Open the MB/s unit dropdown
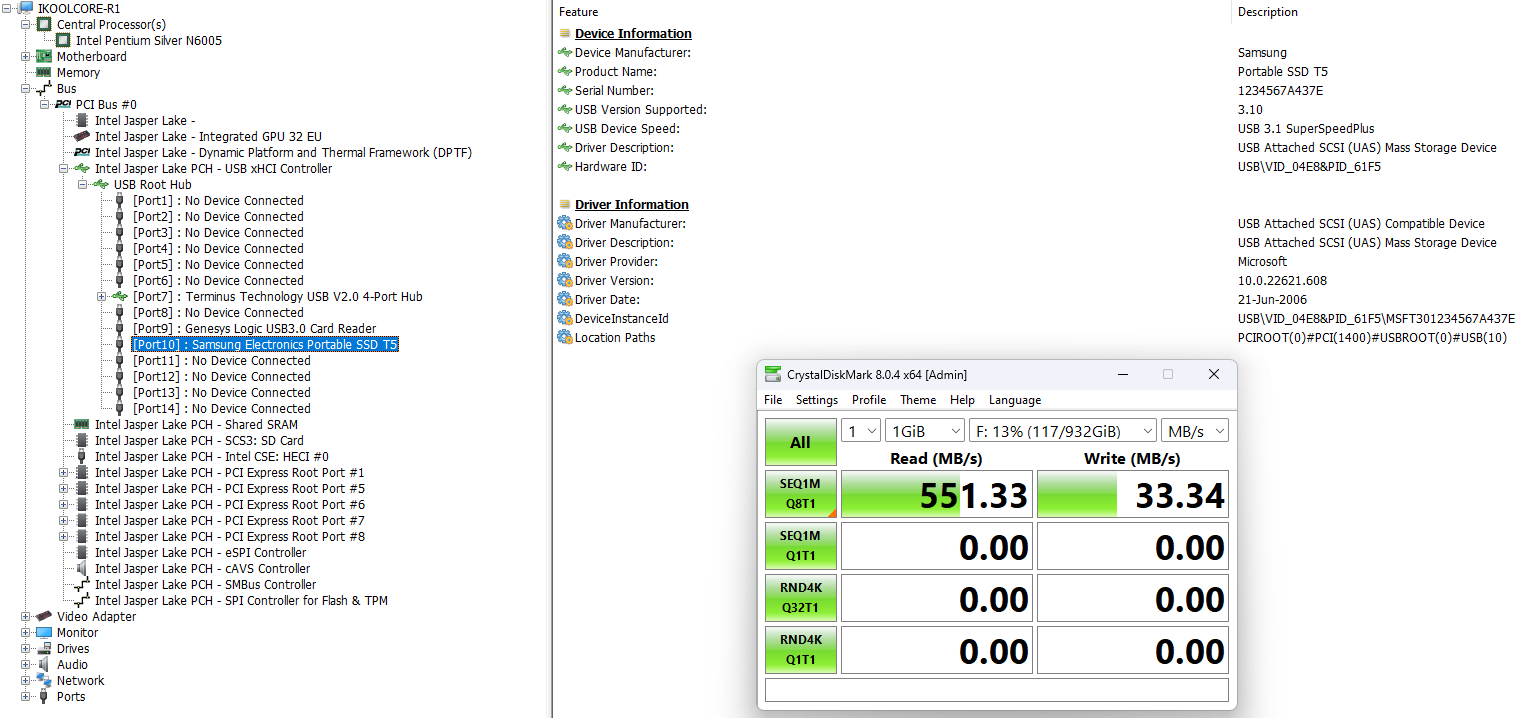The image size is (1530, 718). pyautogui.click(x=1194, y=431)
